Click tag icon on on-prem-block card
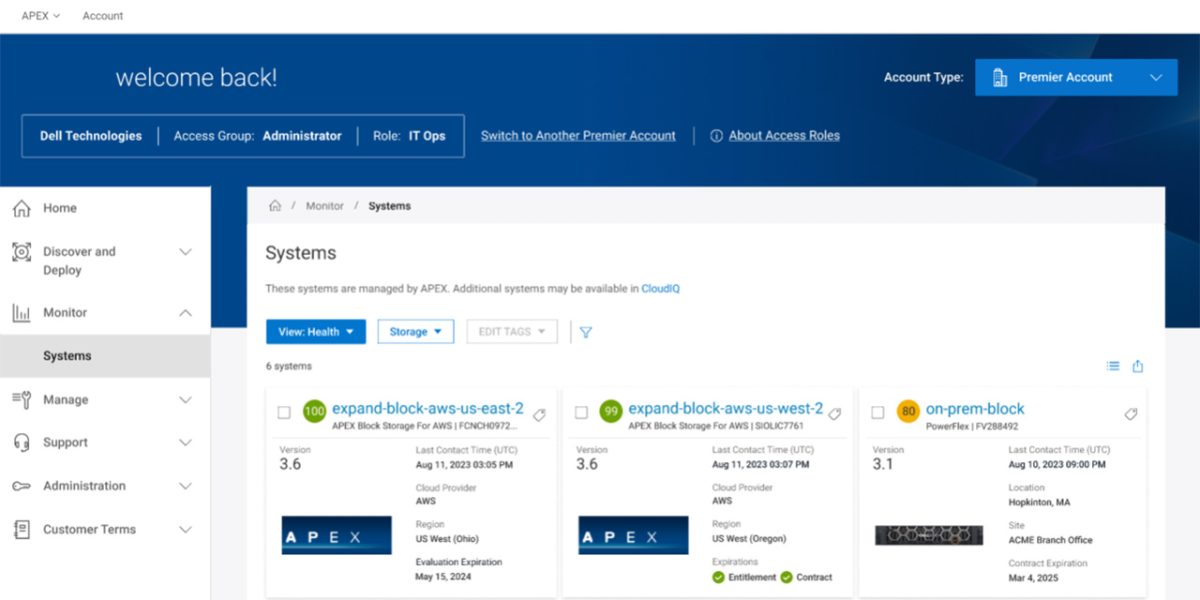Image resolution: width=1200 pixels, height=600 pixels. click(1132, 414)
